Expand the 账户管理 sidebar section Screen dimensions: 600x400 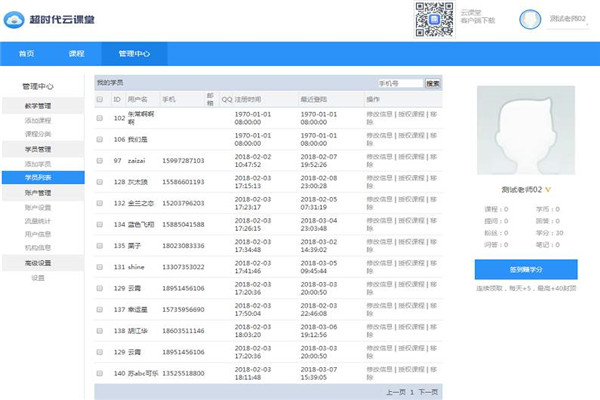coord(38,192)
